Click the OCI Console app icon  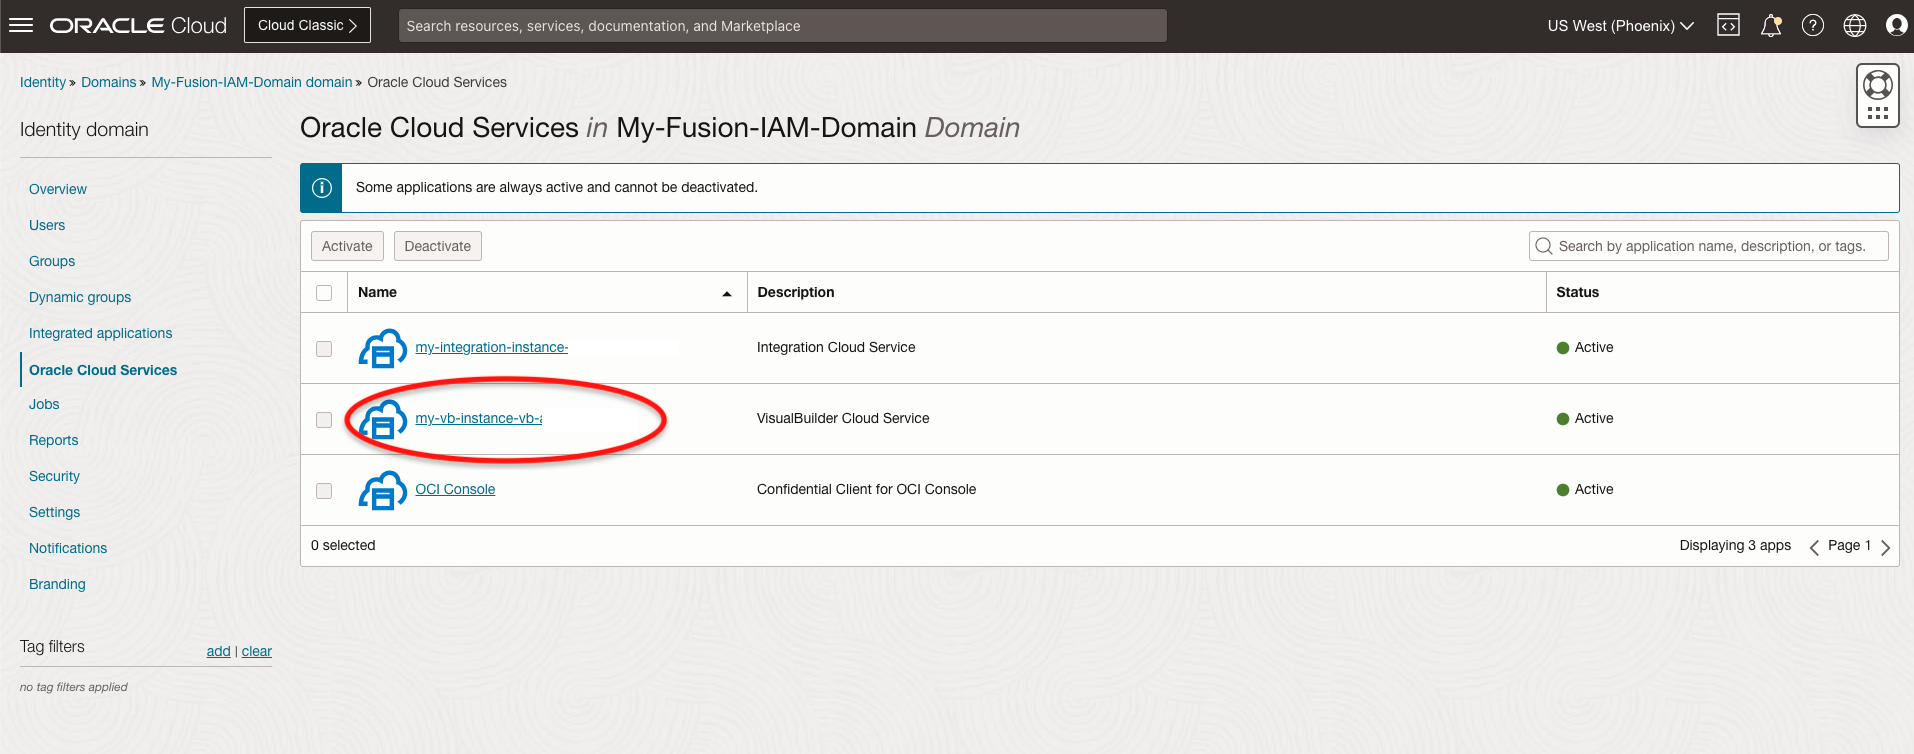(x=382, y=490)
